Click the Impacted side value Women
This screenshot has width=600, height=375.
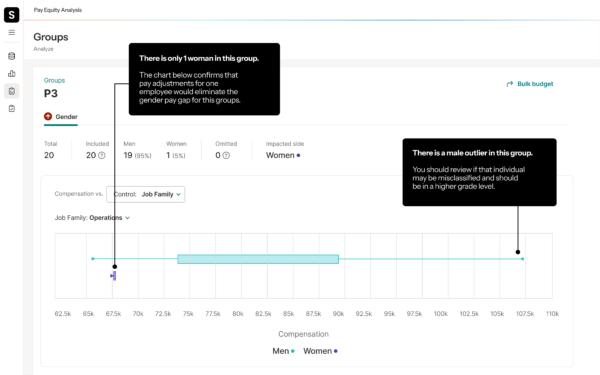283,155
